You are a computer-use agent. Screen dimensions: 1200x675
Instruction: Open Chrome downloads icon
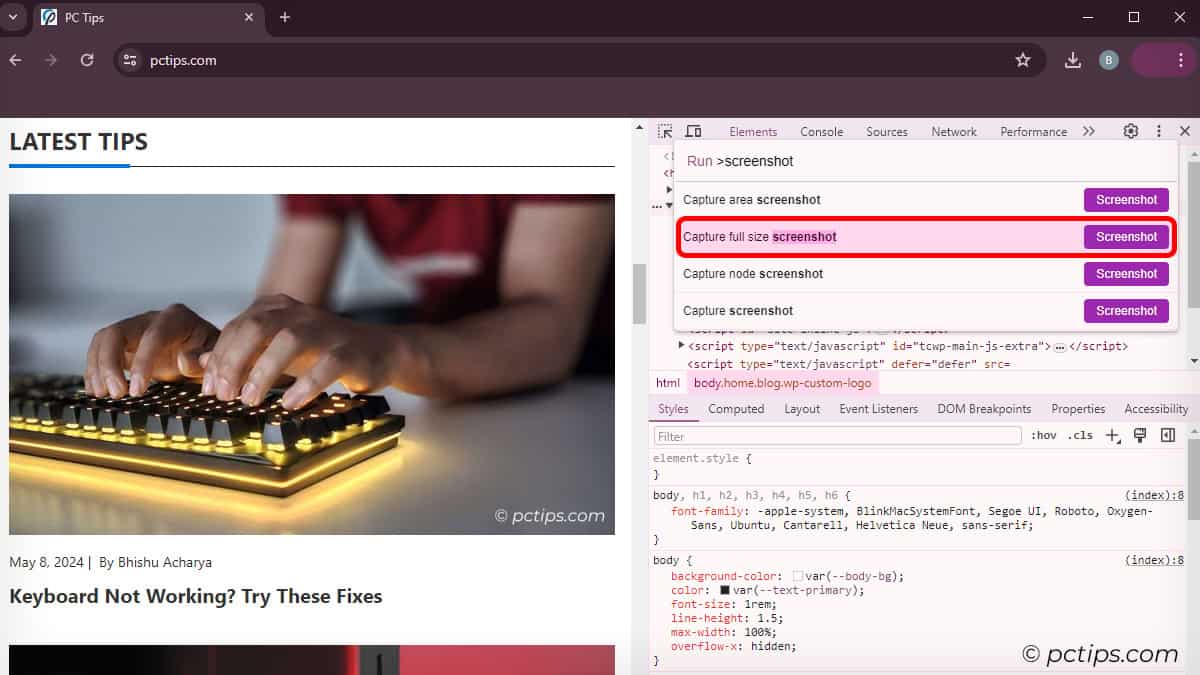point(1073,60)
